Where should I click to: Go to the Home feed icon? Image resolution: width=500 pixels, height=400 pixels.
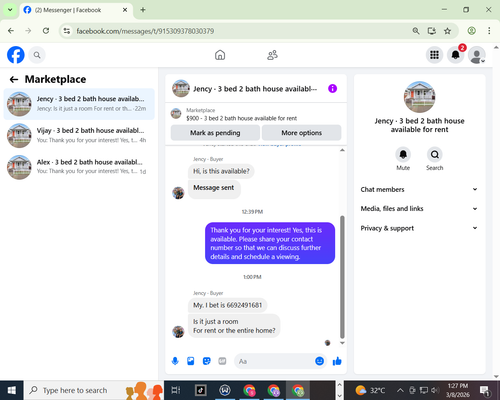220,55
